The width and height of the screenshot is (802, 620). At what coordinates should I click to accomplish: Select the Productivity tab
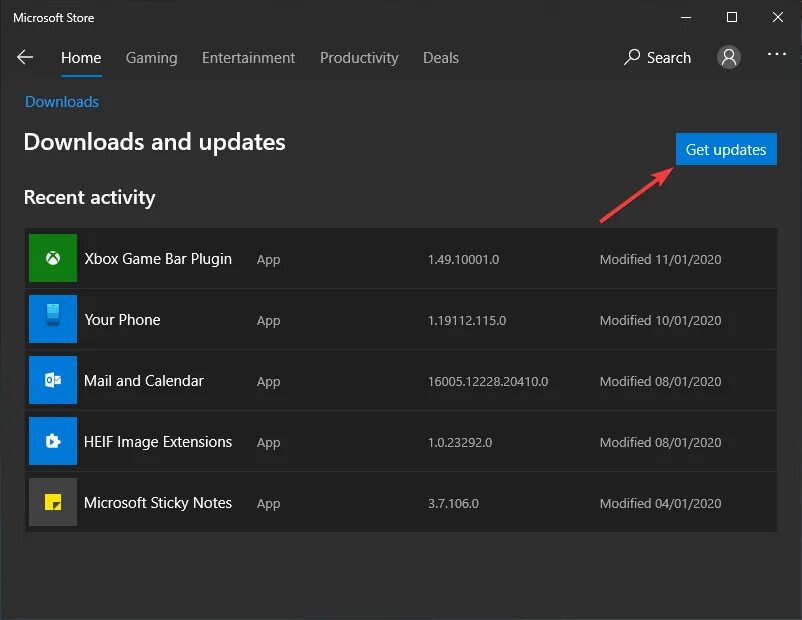359,58
